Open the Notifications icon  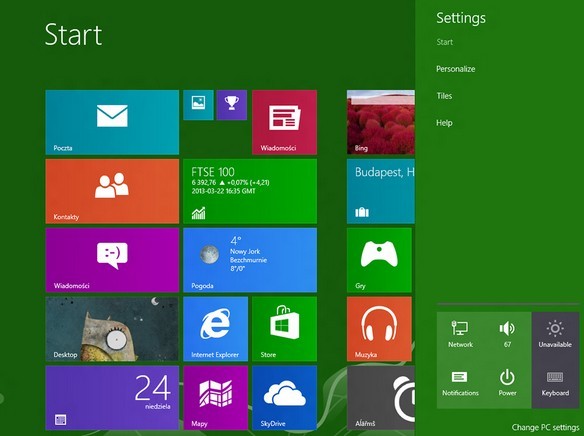pos(460,384)
